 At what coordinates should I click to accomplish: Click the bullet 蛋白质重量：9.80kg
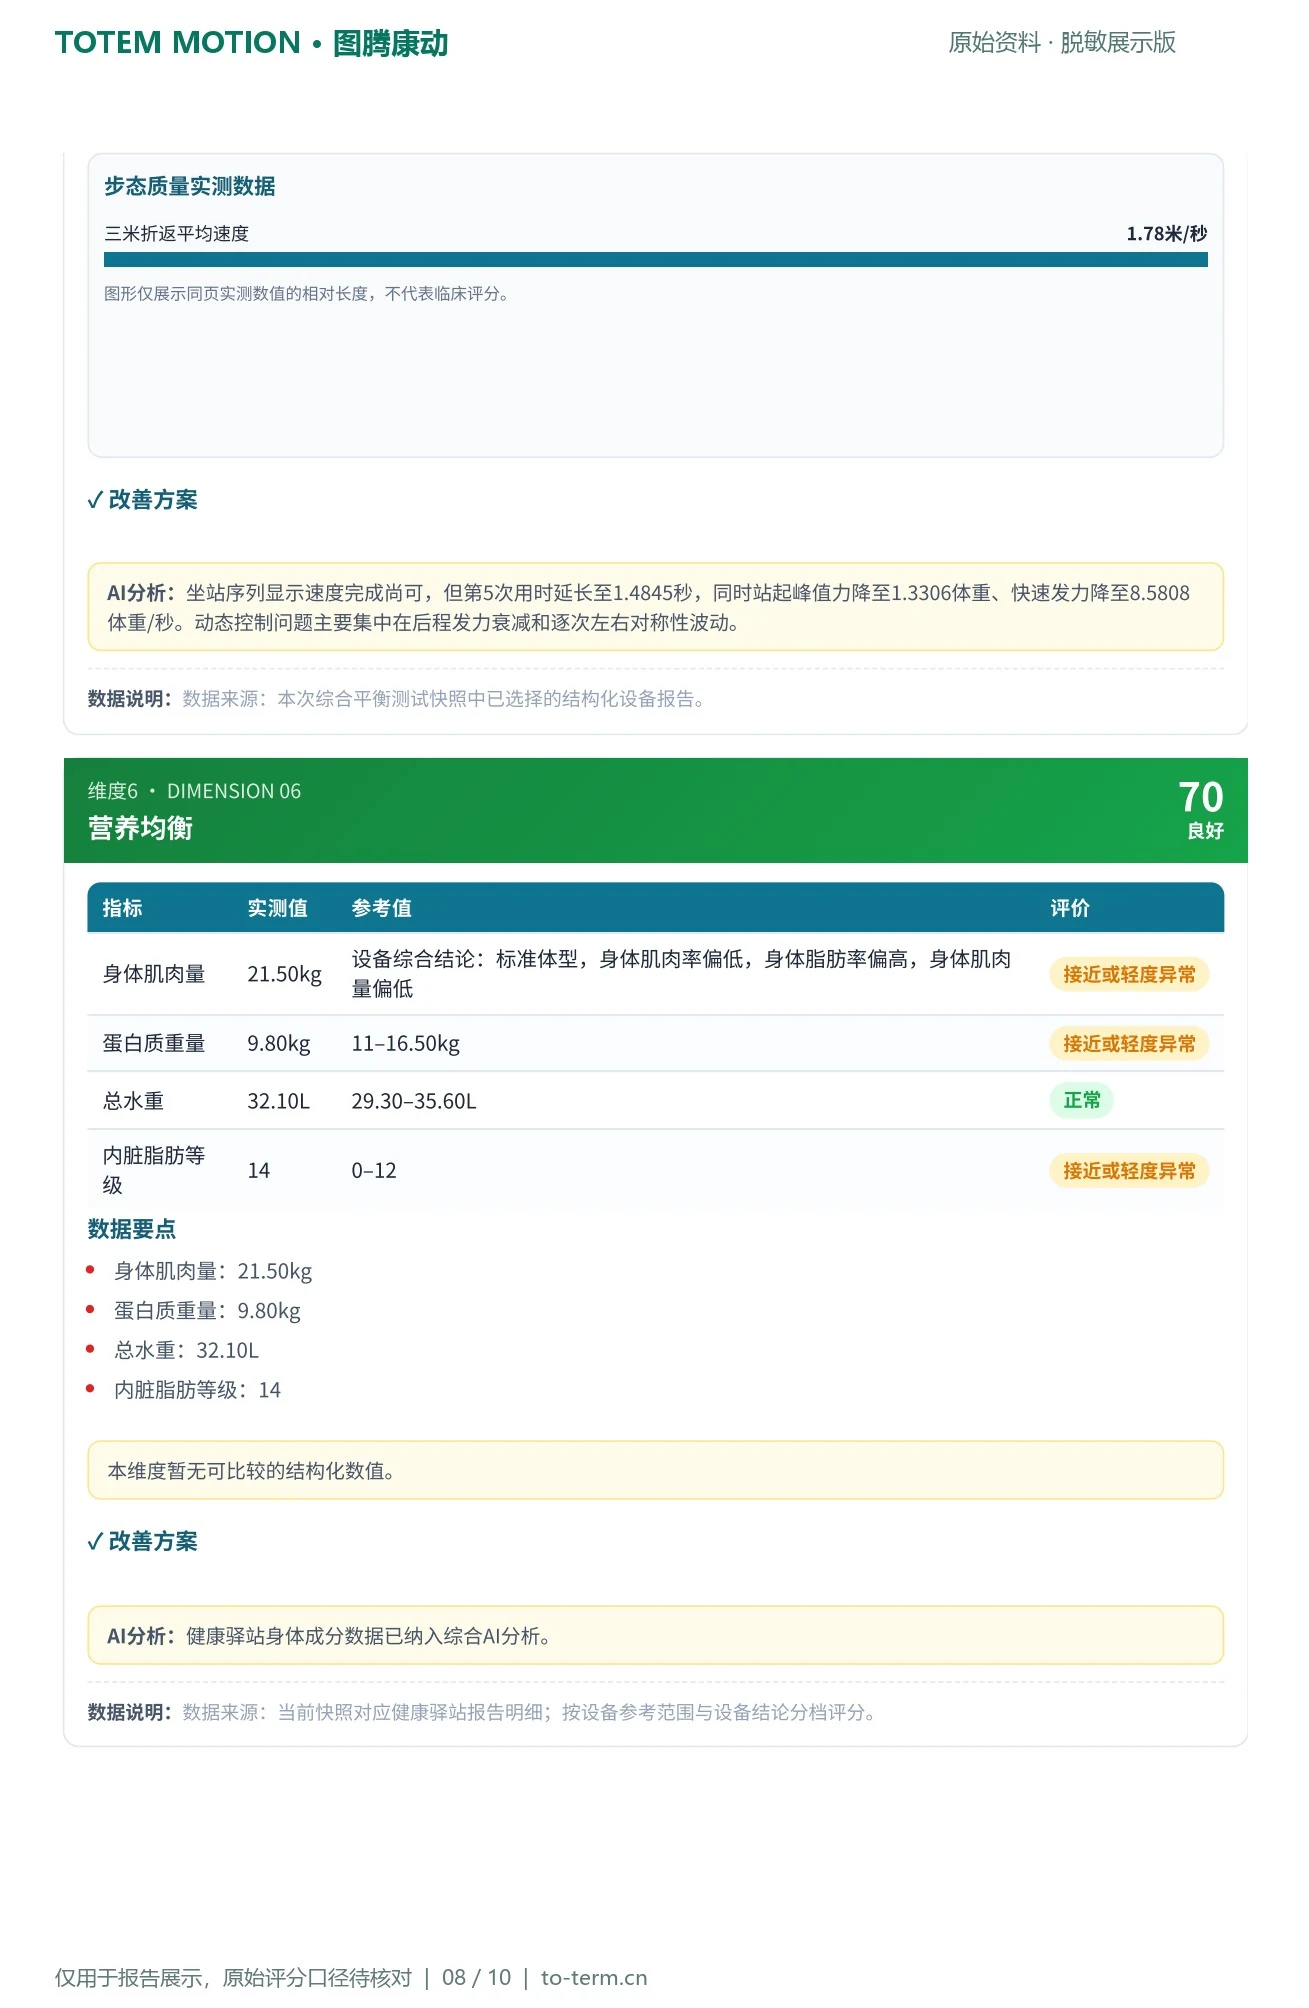207,1311
